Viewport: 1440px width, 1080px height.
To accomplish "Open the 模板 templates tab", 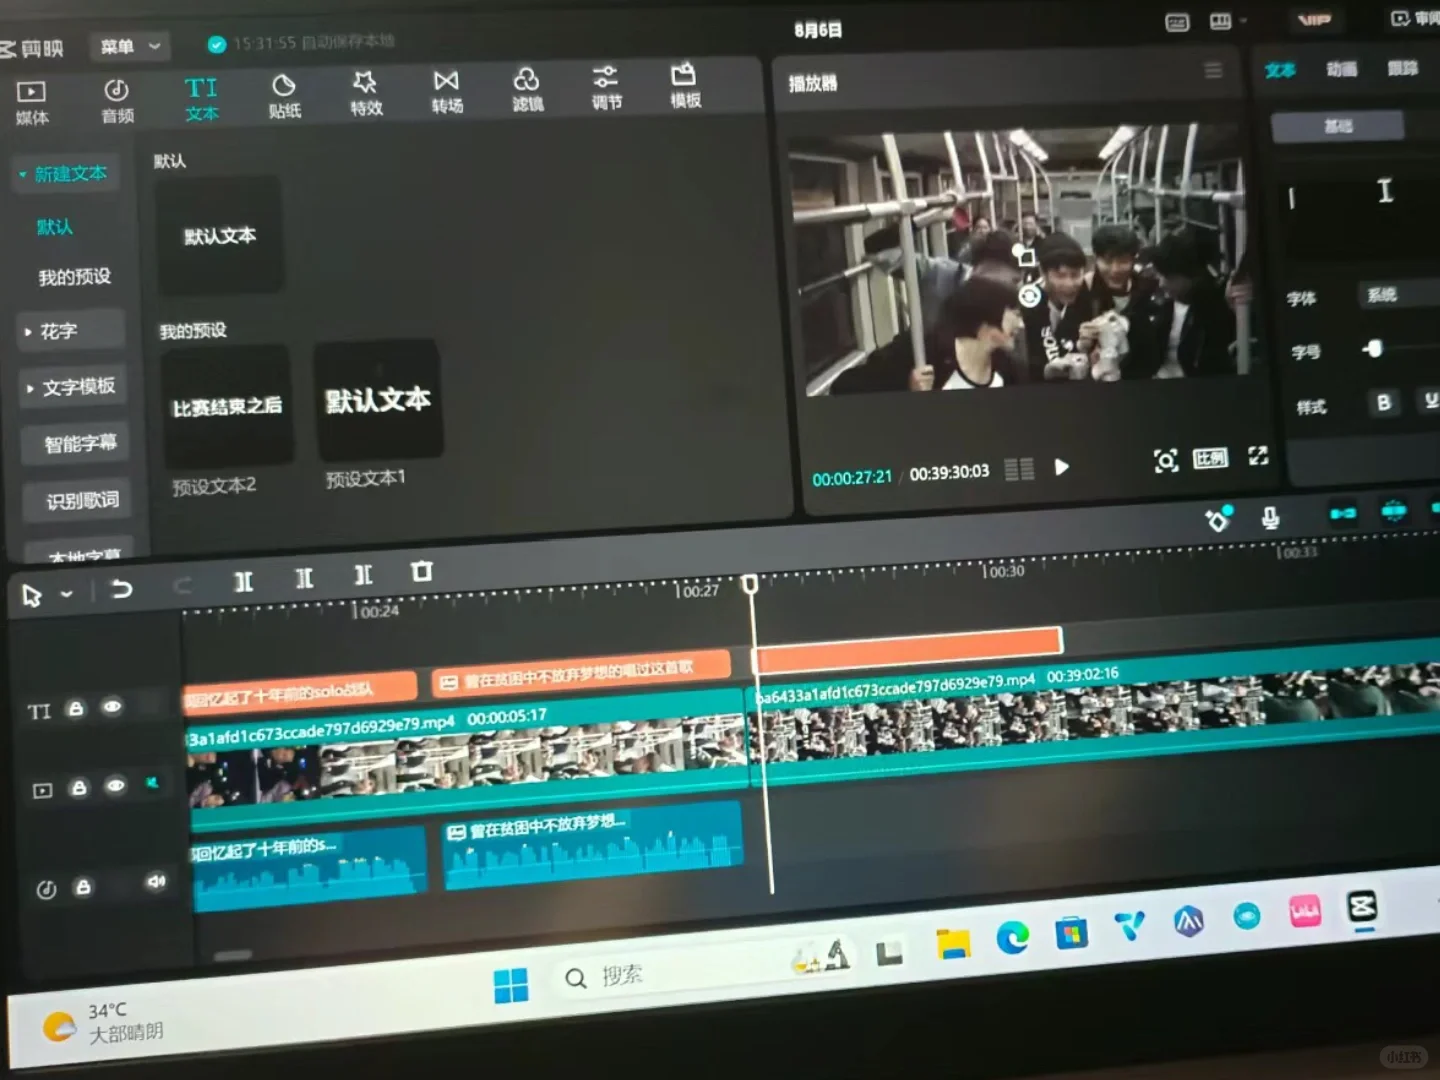I will point(685,85).
